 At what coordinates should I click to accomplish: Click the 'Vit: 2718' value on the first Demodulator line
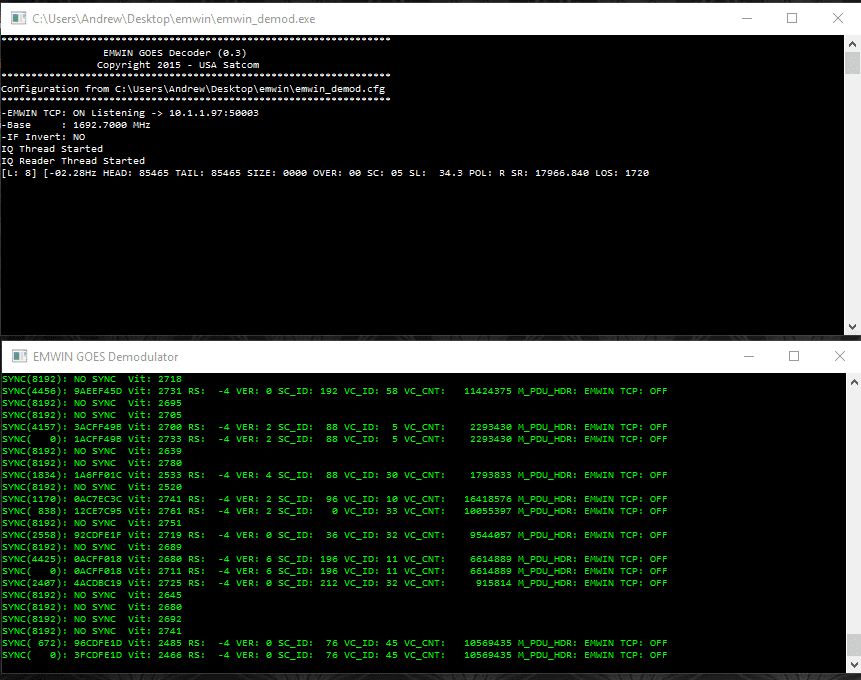click(155, 379)
